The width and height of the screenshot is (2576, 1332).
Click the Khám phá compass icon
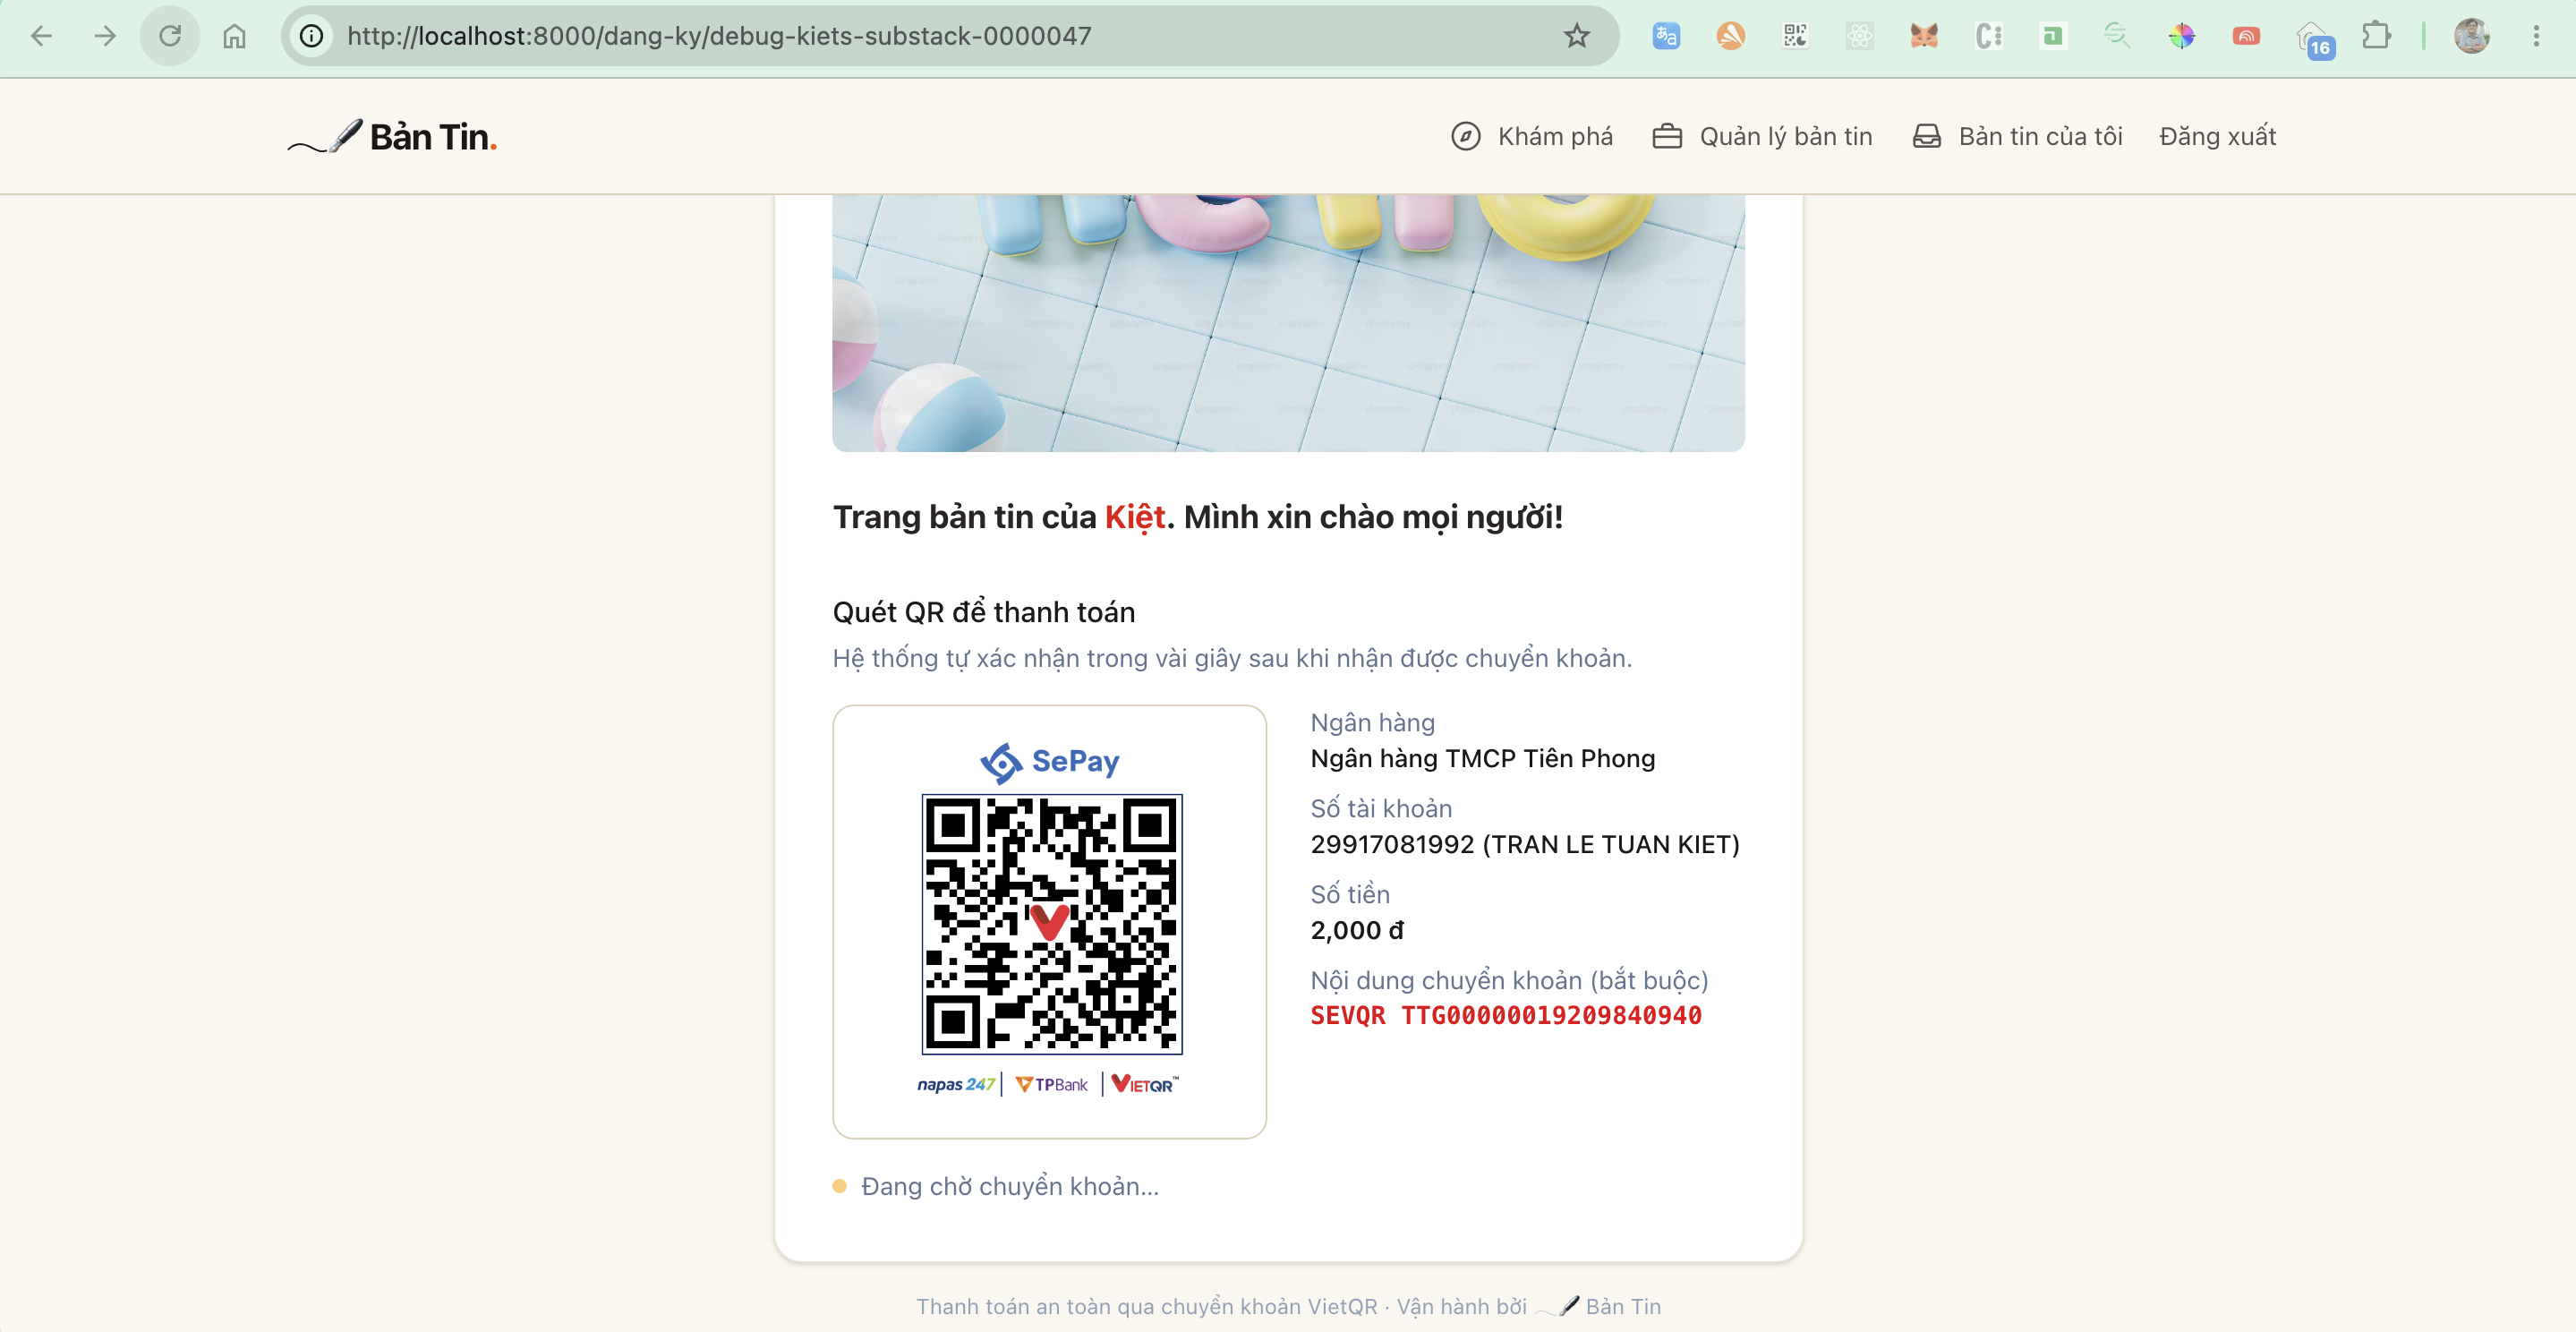1466,136
